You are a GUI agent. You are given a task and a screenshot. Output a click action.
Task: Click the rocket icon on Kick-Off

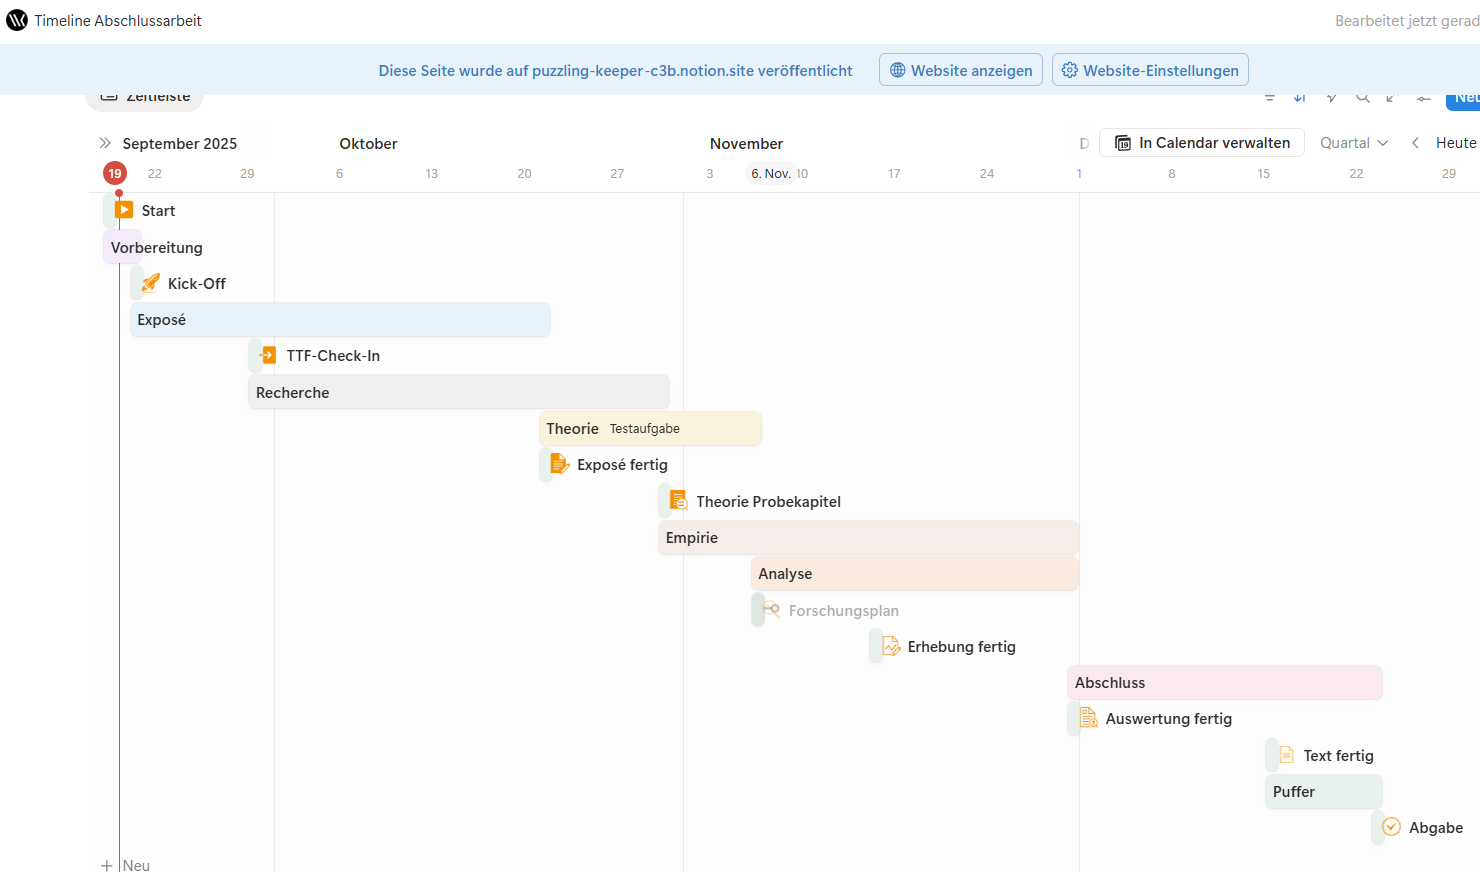click(149, 283)
